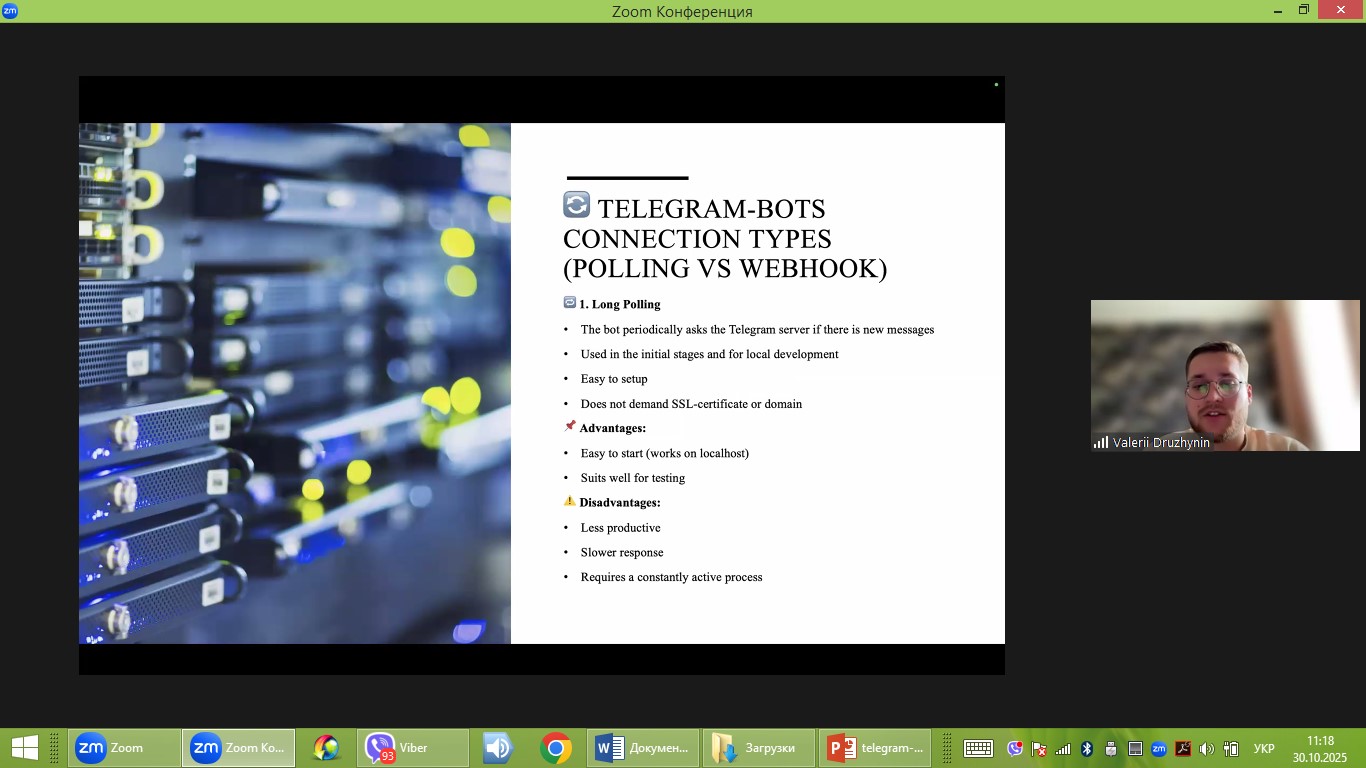Minimize the Zoom Конференция window
The image size is (1366, 768).
point(1278,11)
